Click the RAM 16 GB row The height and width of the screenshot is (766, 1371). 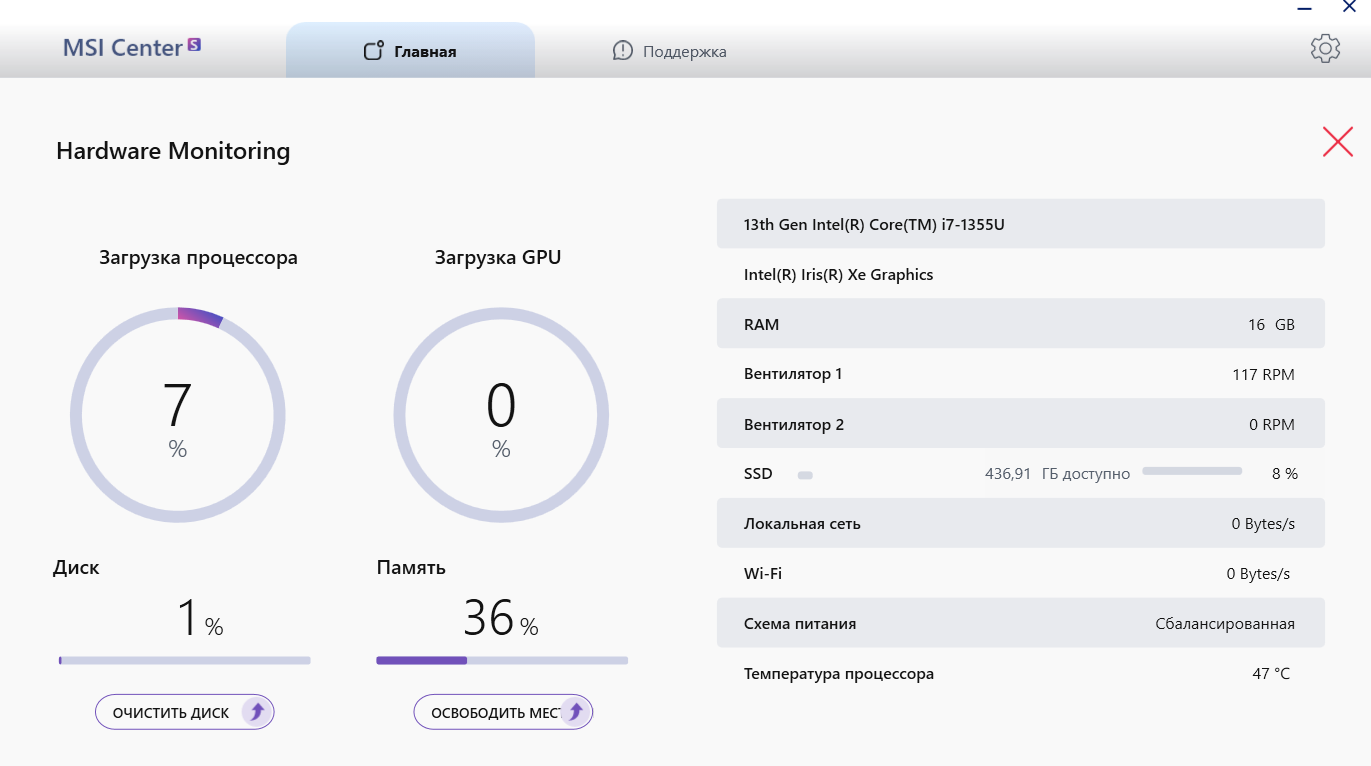click(1021, 324)
